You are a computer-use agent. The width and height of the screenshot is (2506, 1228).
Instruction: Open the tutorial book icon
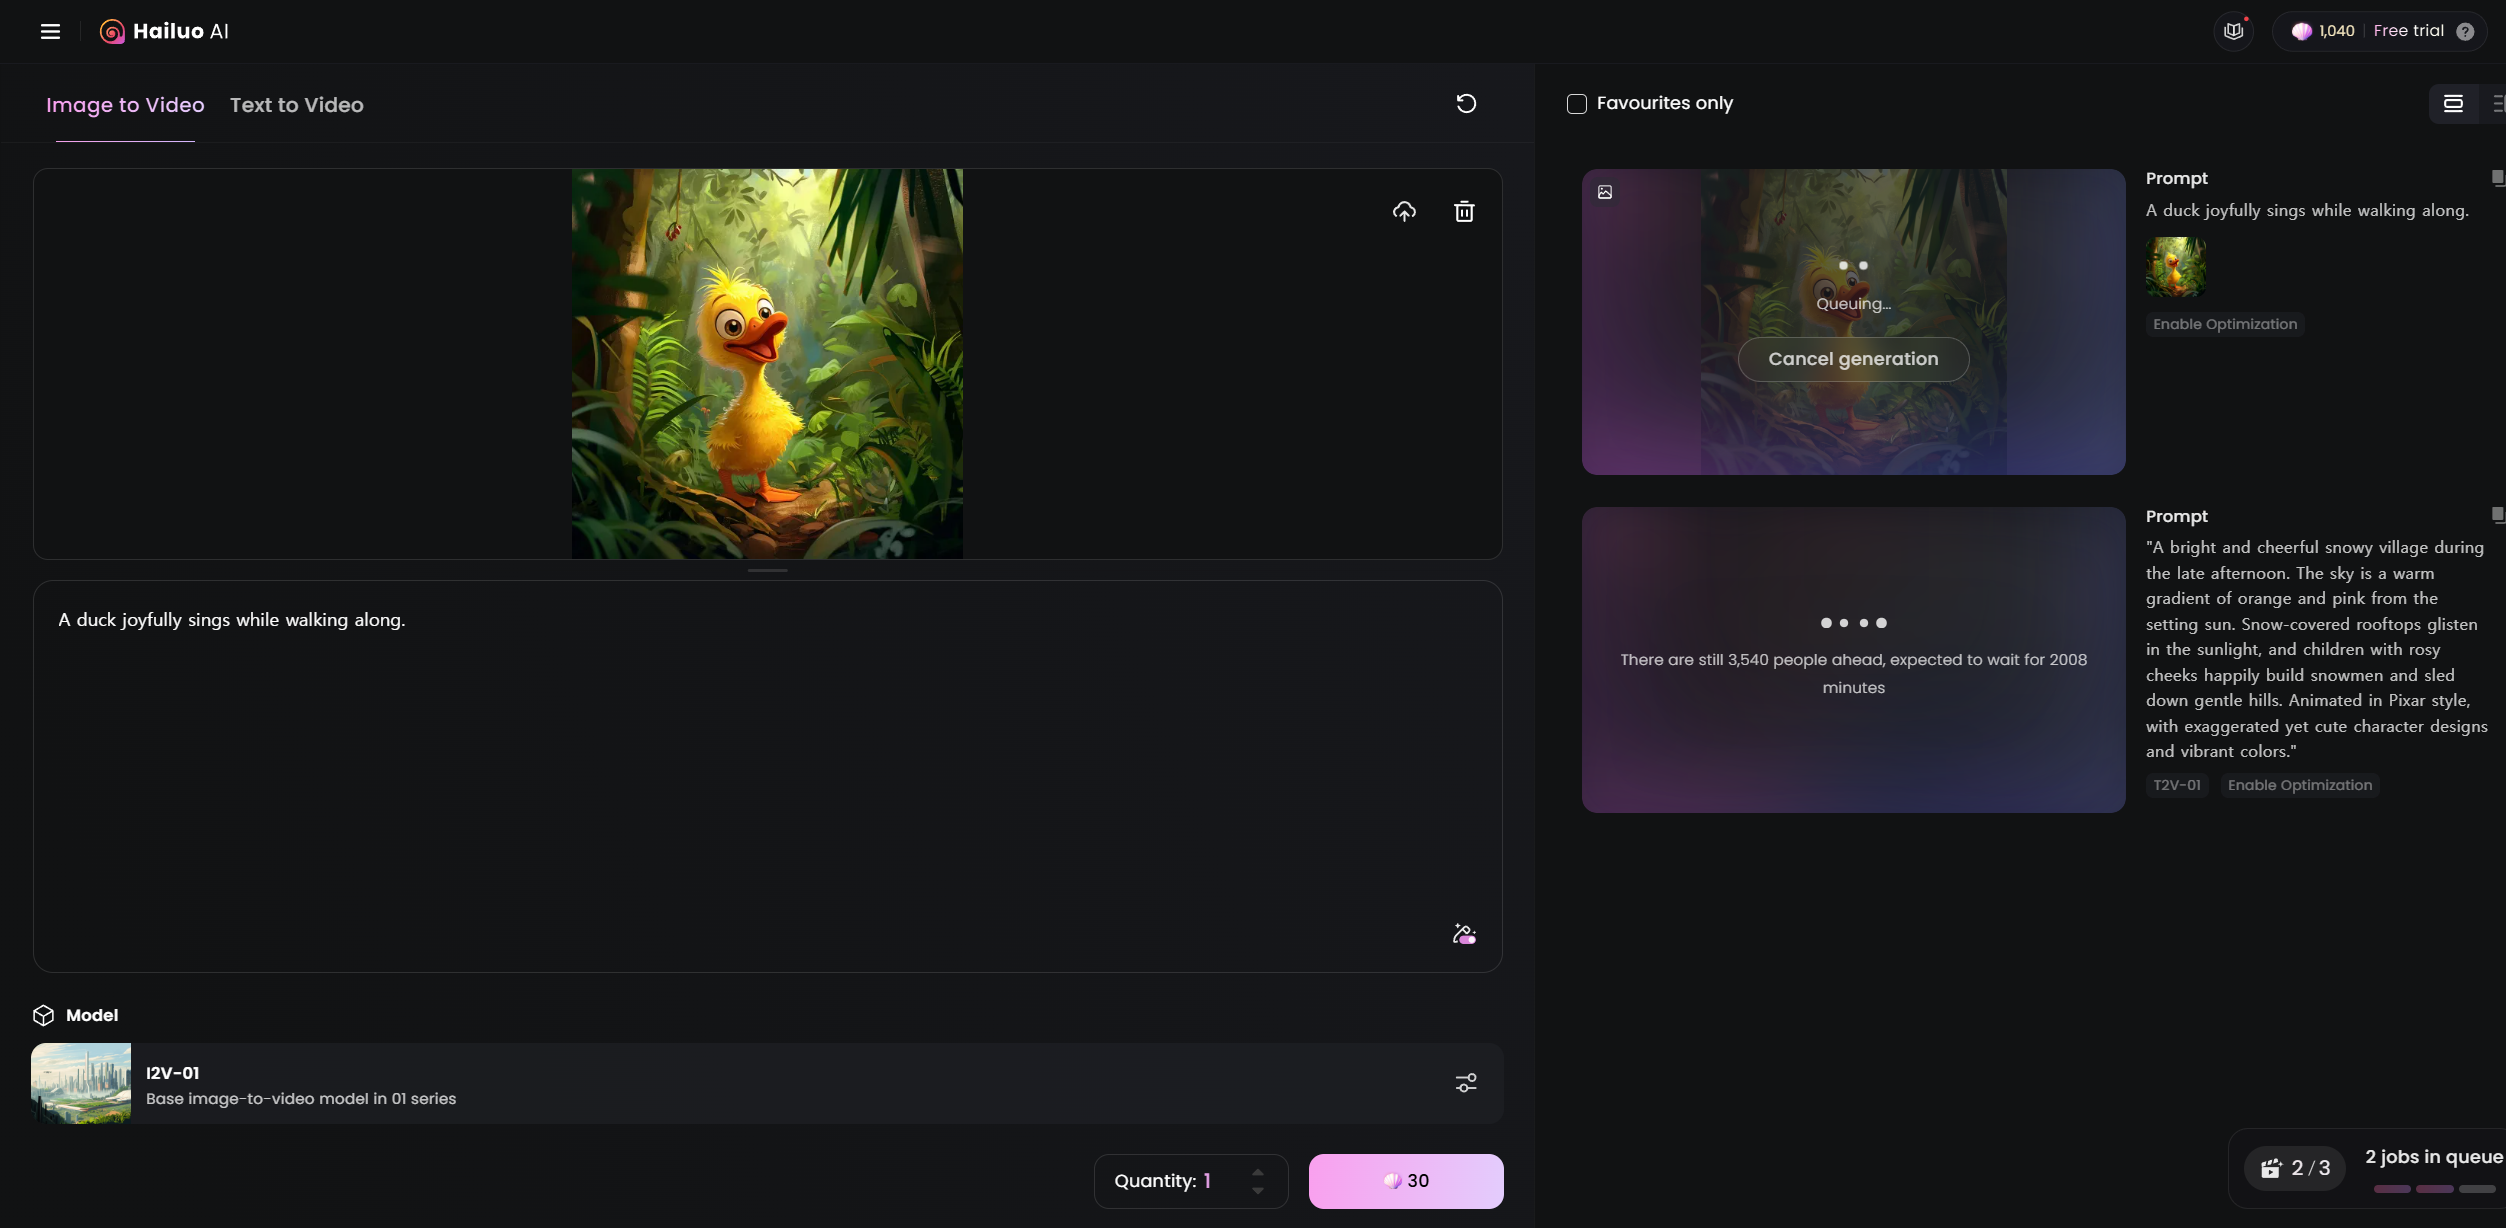tap(2233, 31)
